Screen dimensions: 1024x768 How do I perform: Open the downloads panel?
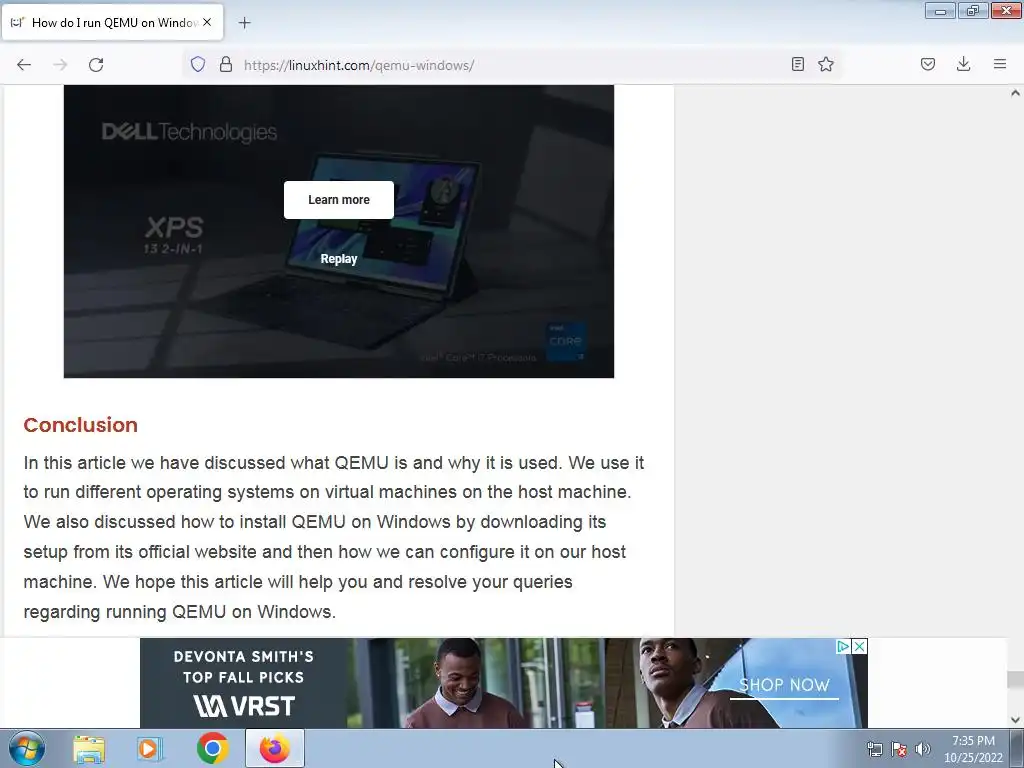click(963, 64)
